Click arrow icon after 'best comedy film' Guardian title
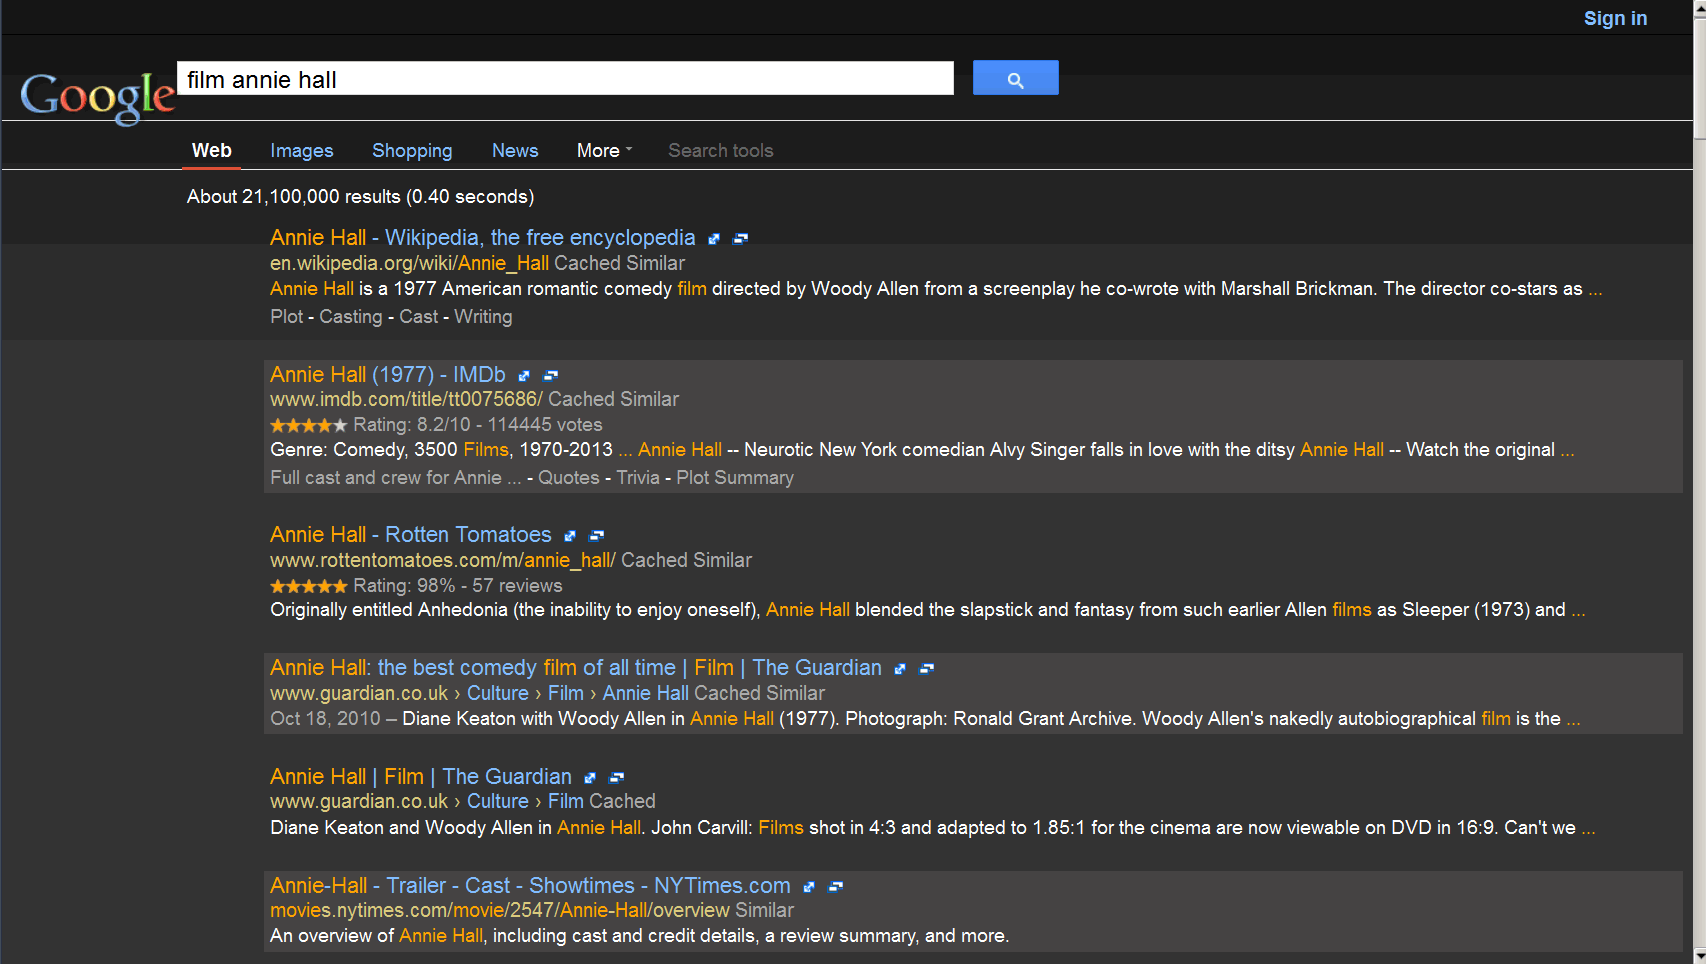The width and height of the screenshot is (1706, 964). pos(900,669)
